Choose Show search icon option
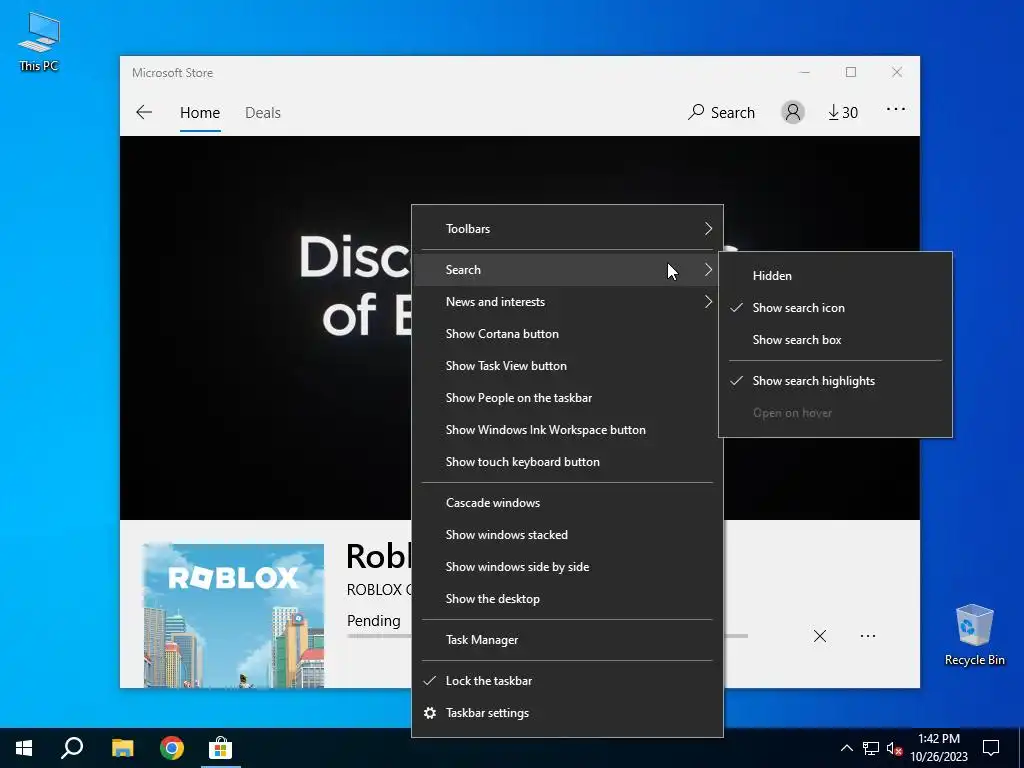The width and height of the screenshot is (1024, 768). click(x=835, y=308)
